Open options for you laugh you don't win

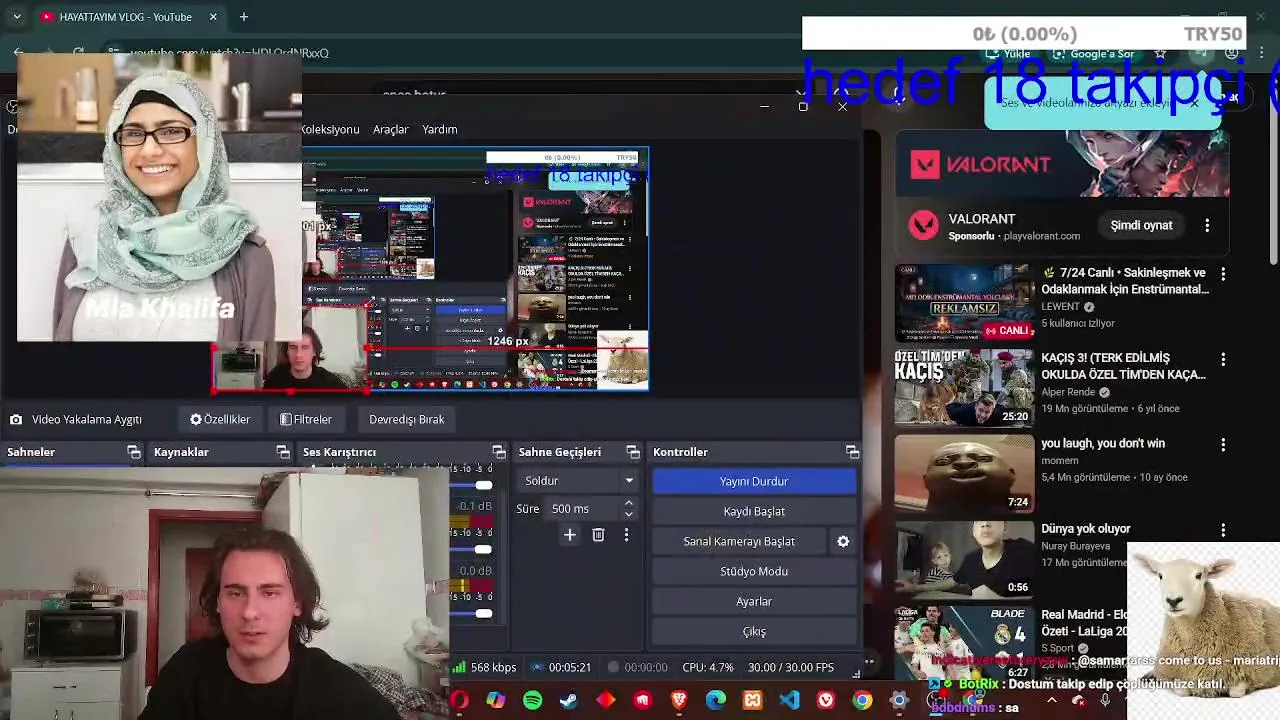[x=1223, y=444]
